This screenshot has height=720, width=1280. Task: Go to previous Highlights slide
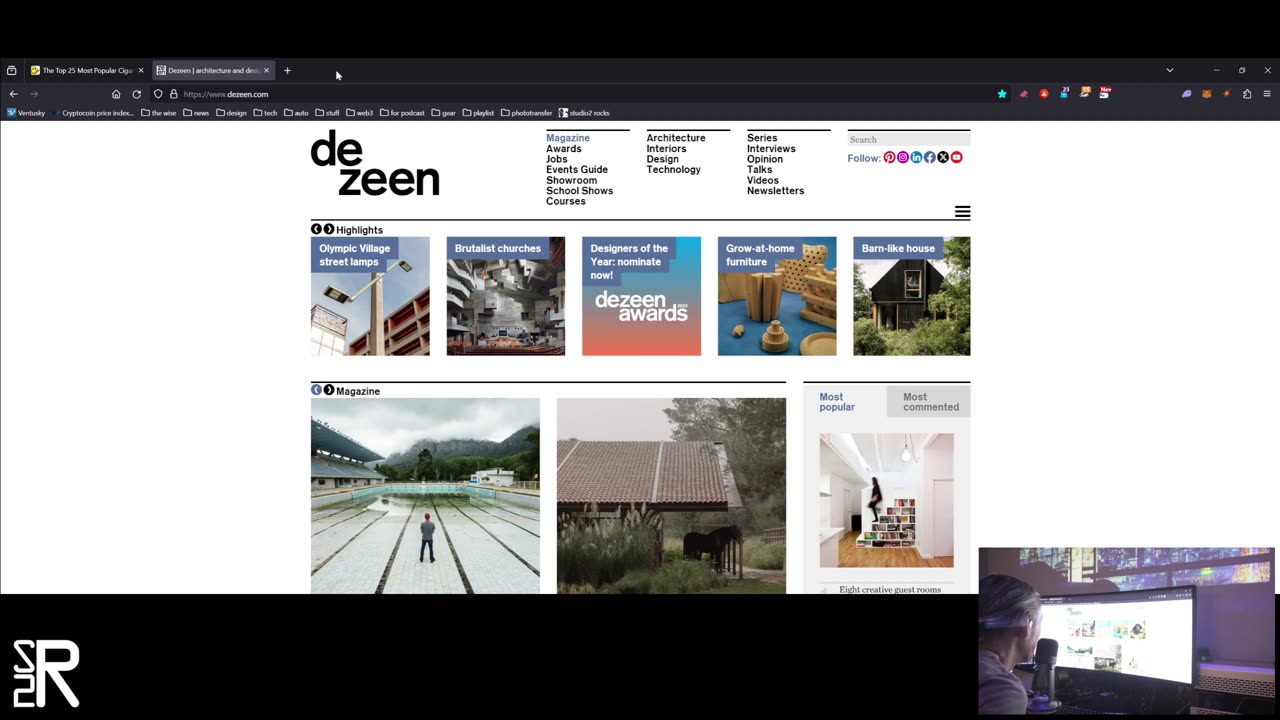tap(316, 229)
